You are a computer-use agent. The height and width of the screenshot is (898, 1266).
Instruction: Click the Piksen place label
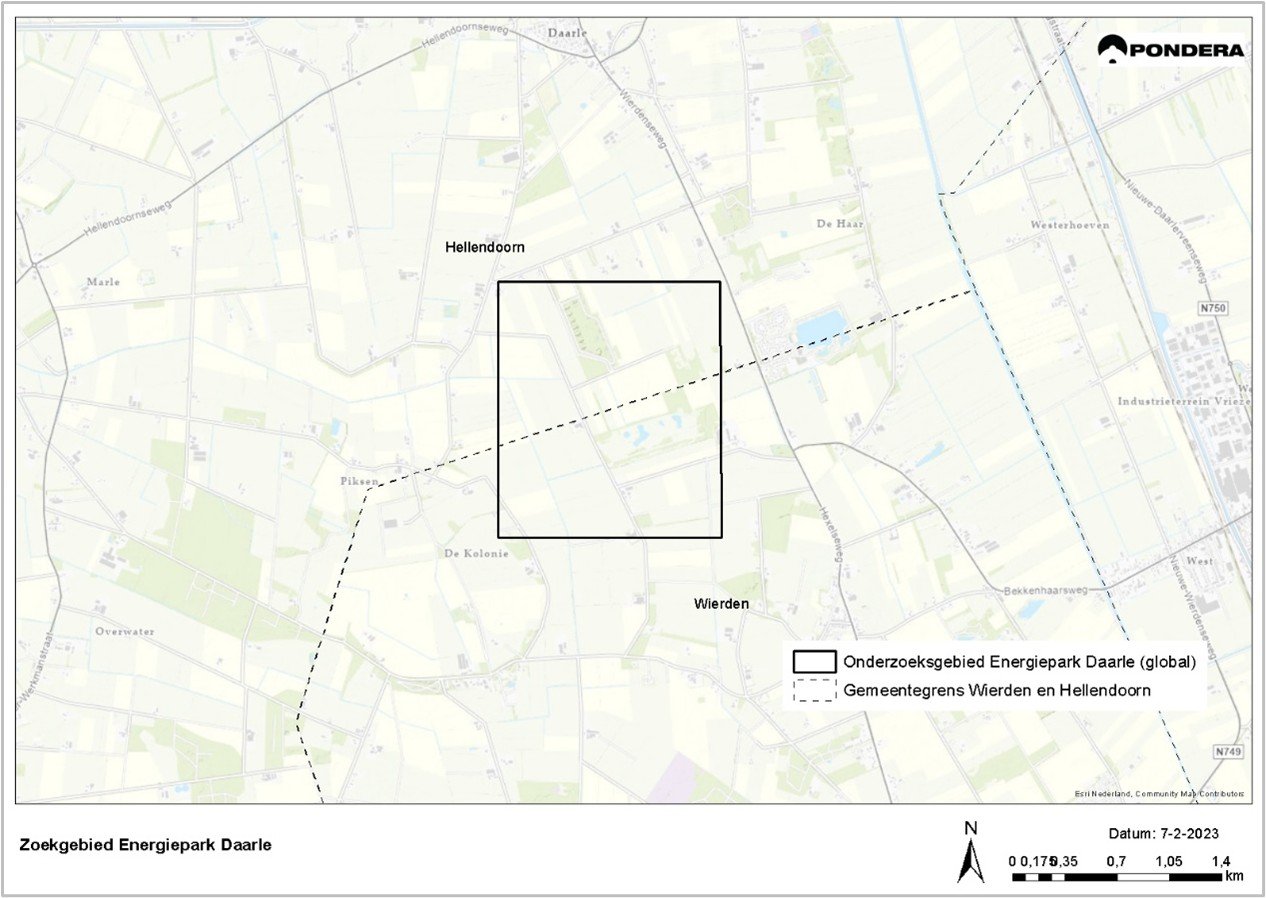[x=359, y=481]
